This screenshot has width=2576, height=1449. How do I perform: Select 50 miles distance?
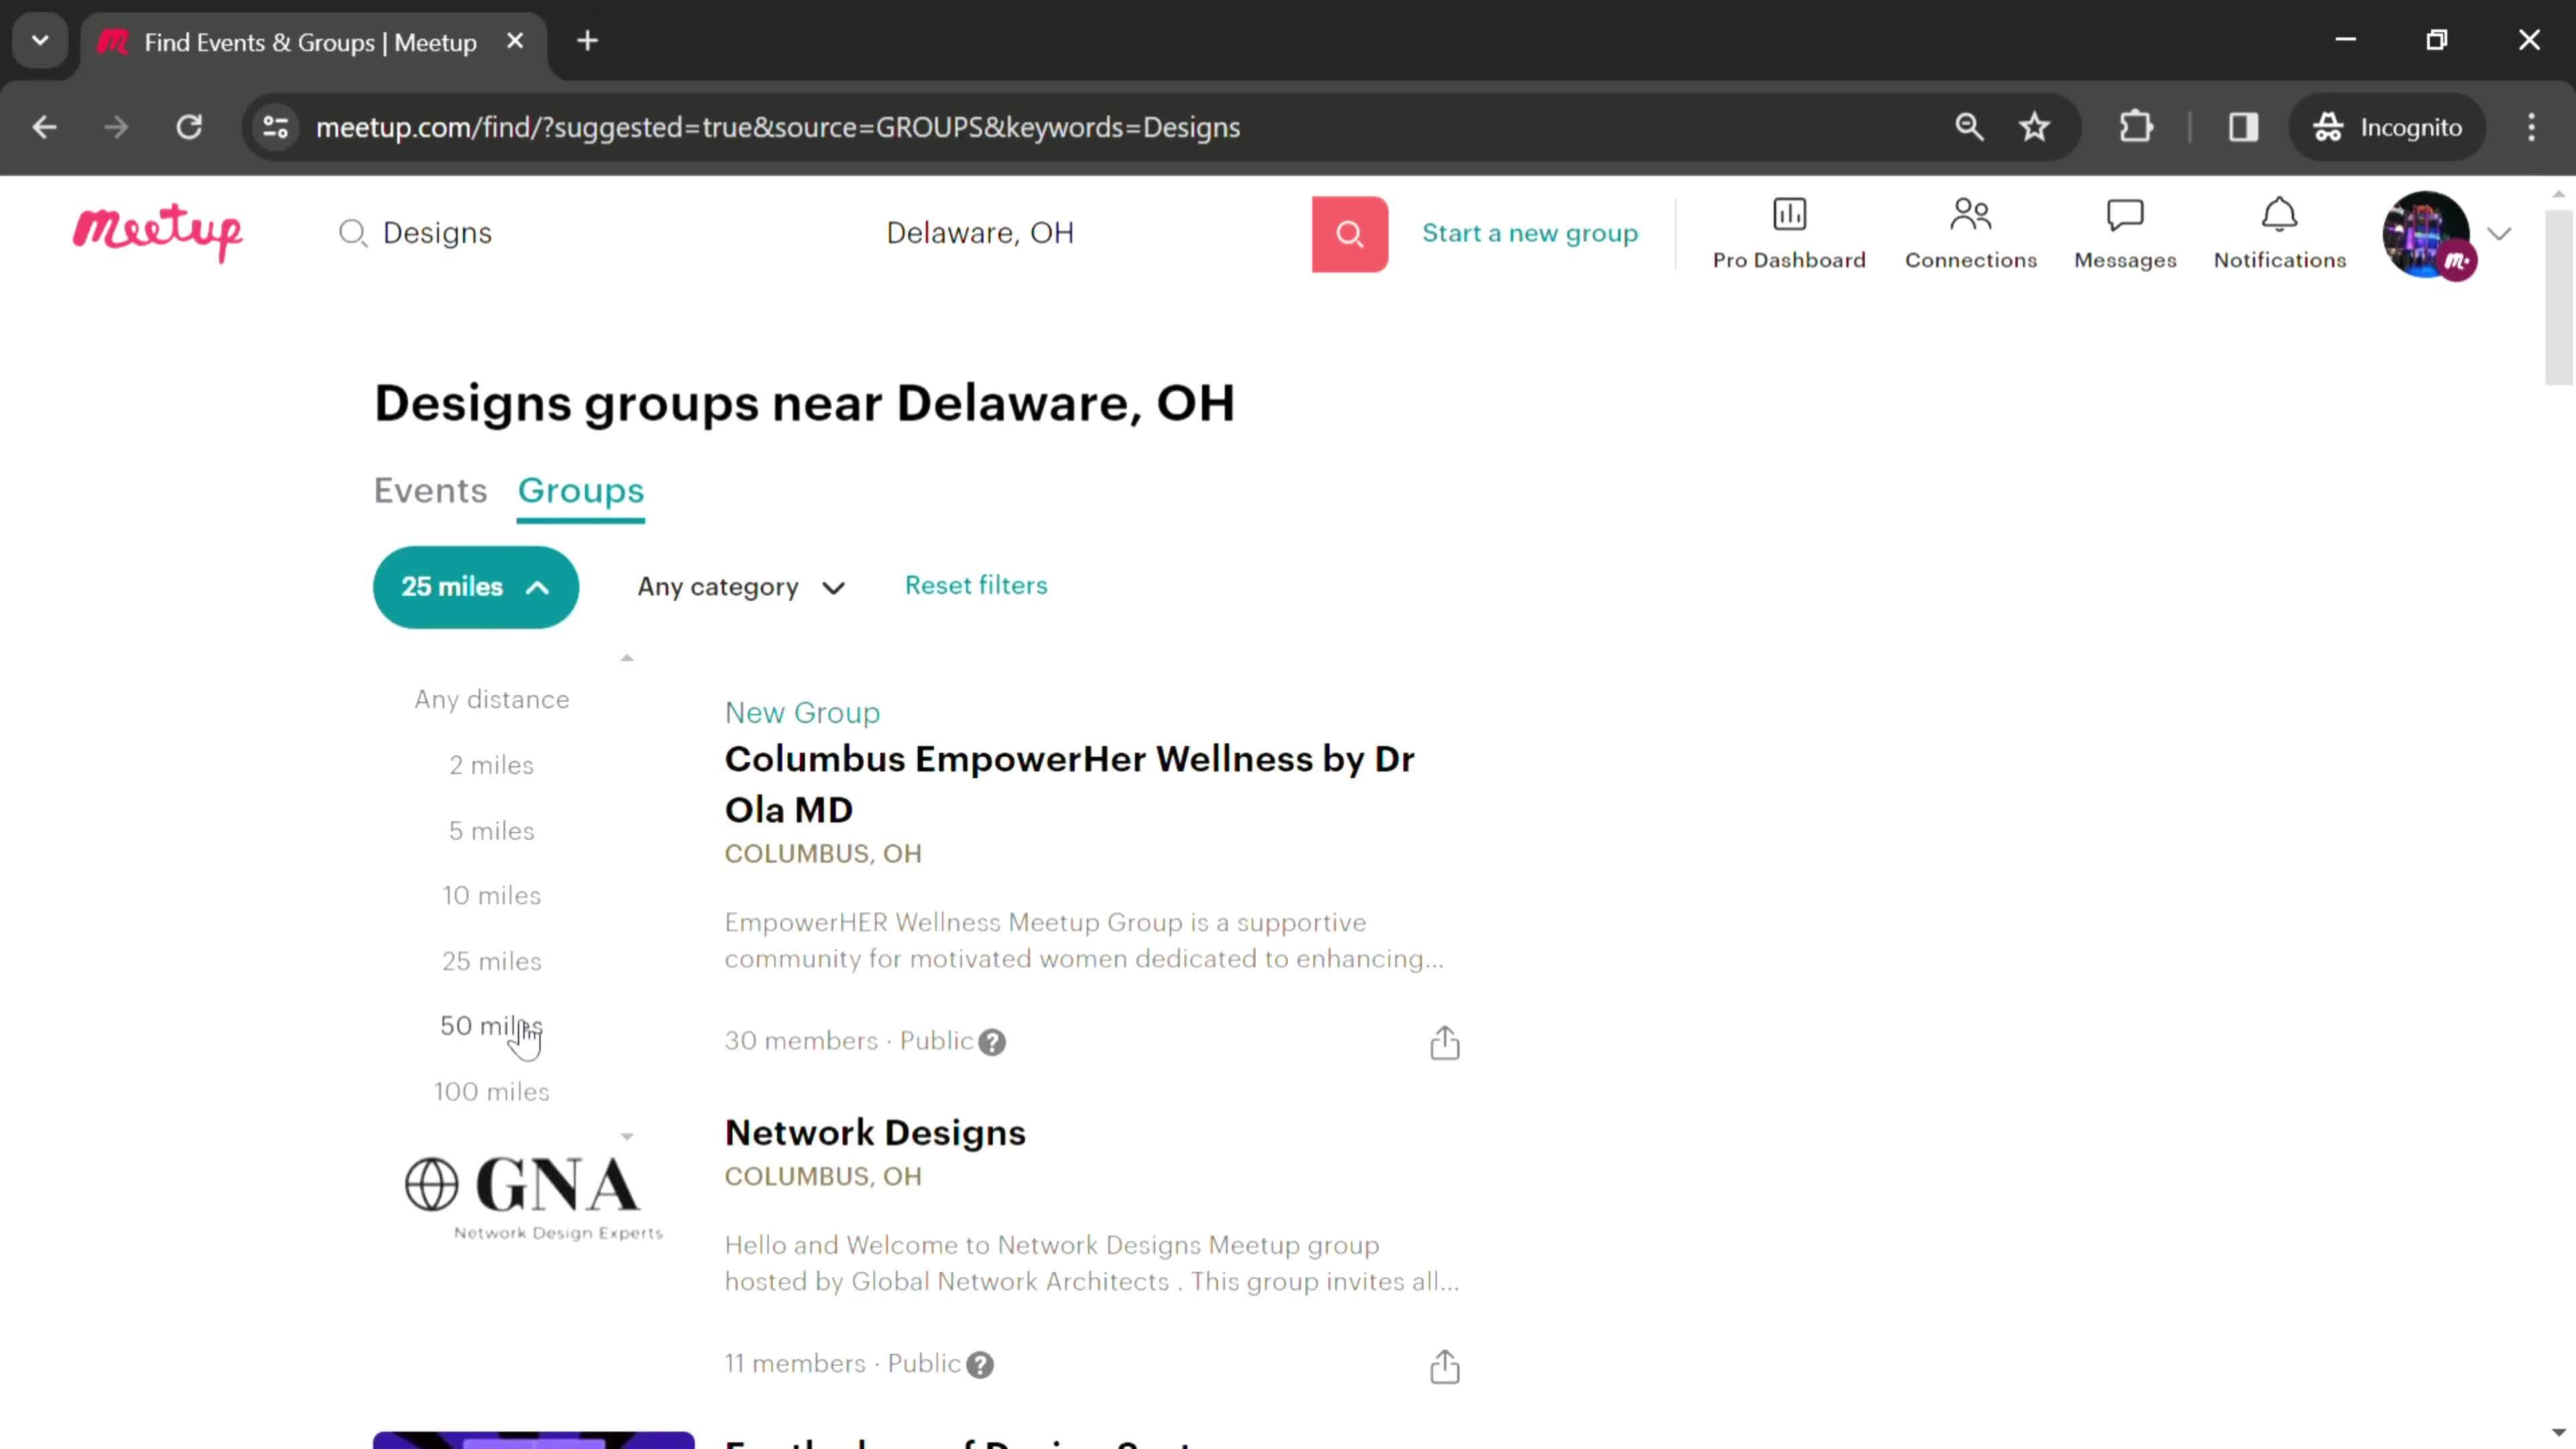pyautogui.click(x=491, y=1026)
